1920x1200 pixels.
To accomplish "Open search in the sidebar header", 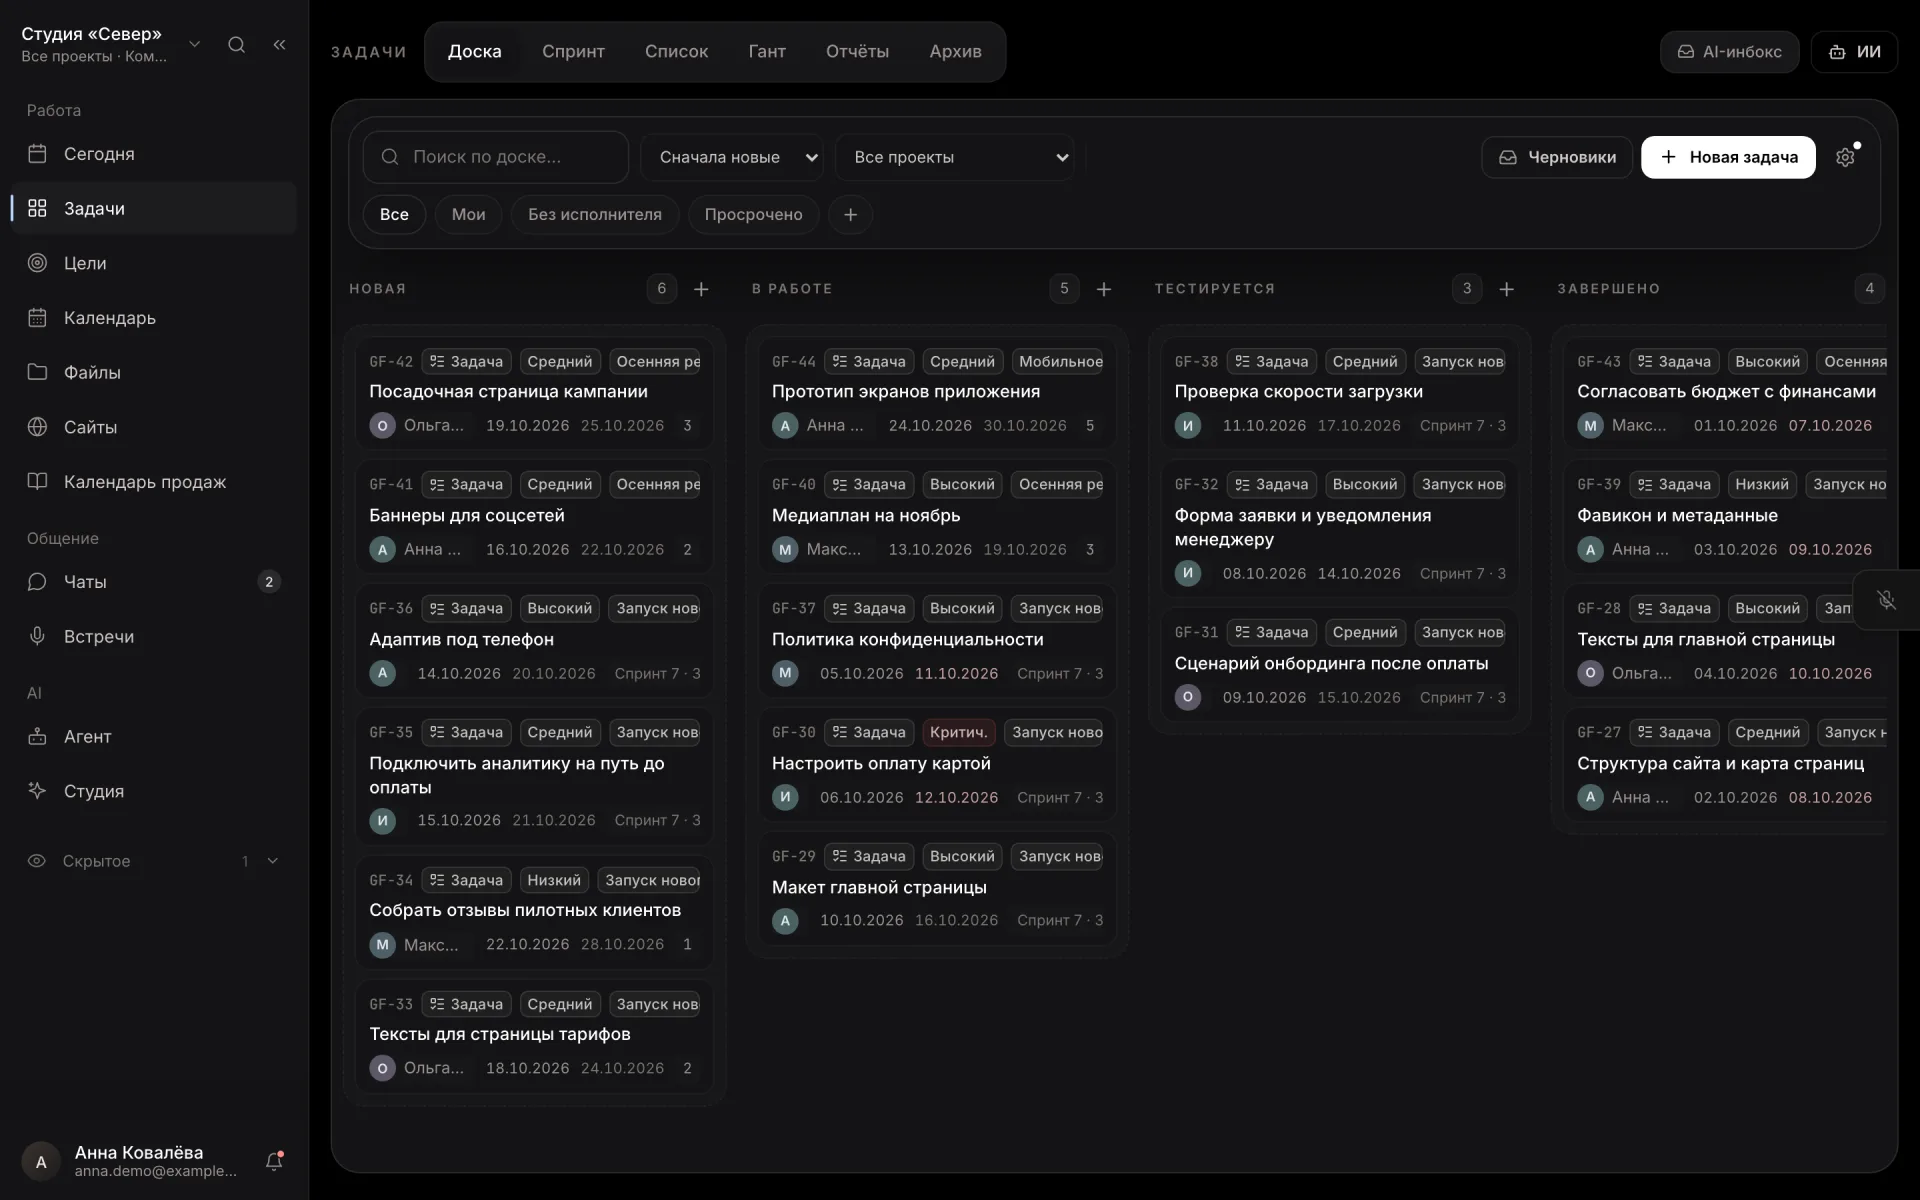I will [x=236, y=44].
